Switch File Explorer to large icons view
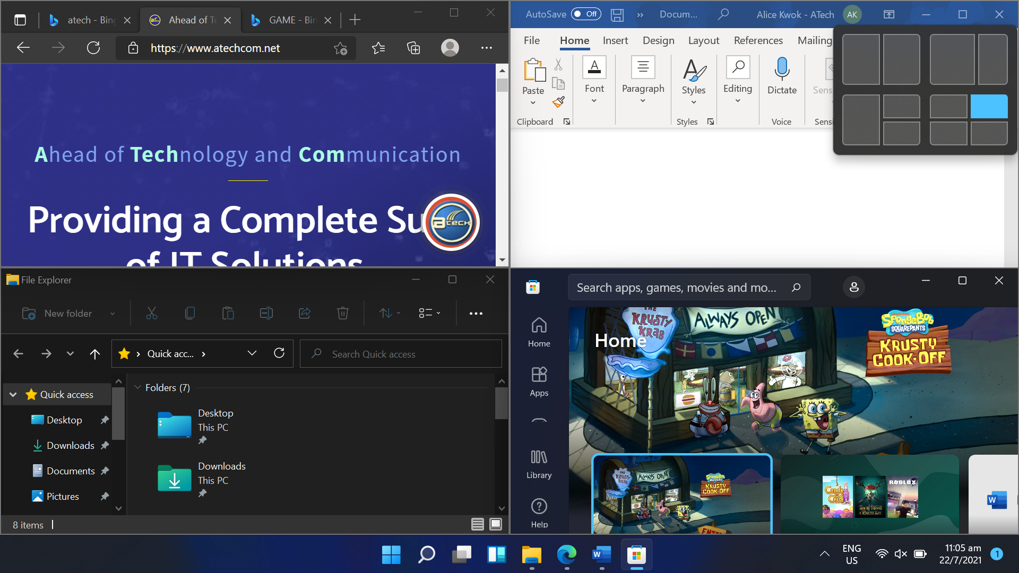This screenshot has width=1019, height=574. [496, 525]
